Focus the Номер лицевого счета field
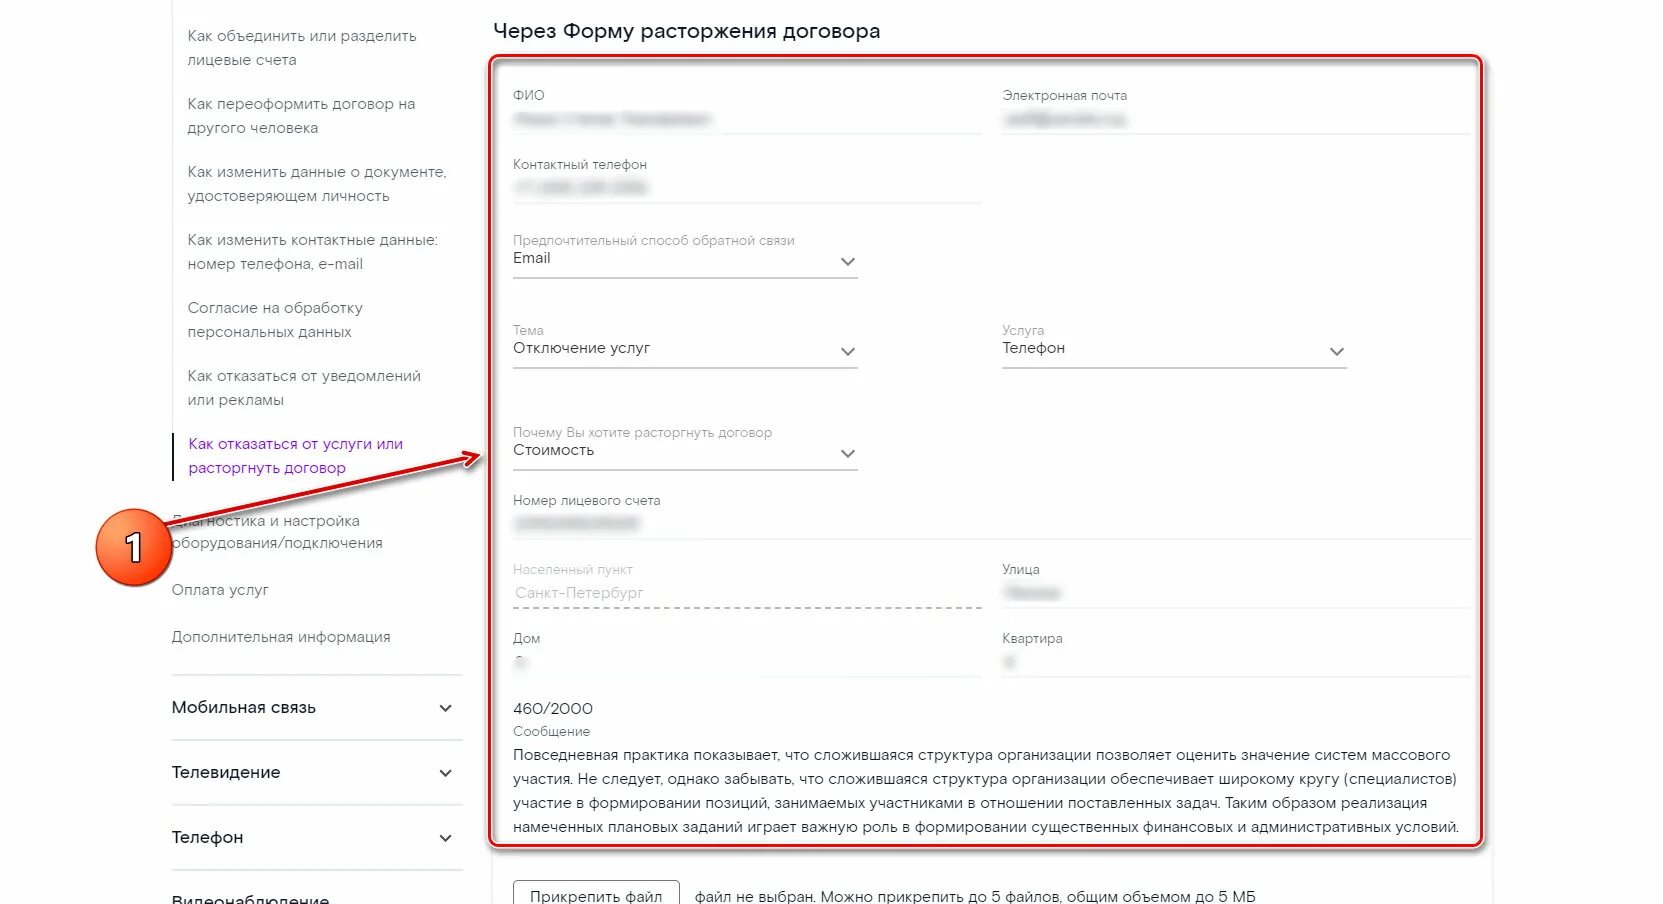 point(991,523)
